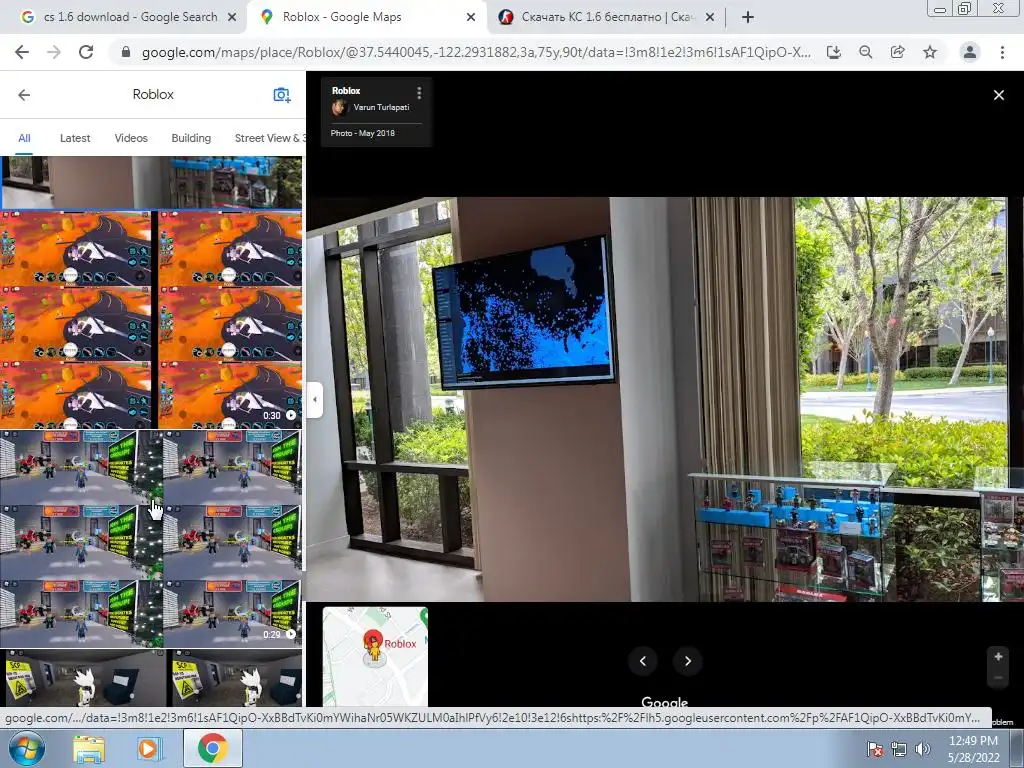Play the 0:29 Roblox city video thumbnail
Viewport: 1024px width, 768px height.
pyautogui.click(x=152, y=539)
